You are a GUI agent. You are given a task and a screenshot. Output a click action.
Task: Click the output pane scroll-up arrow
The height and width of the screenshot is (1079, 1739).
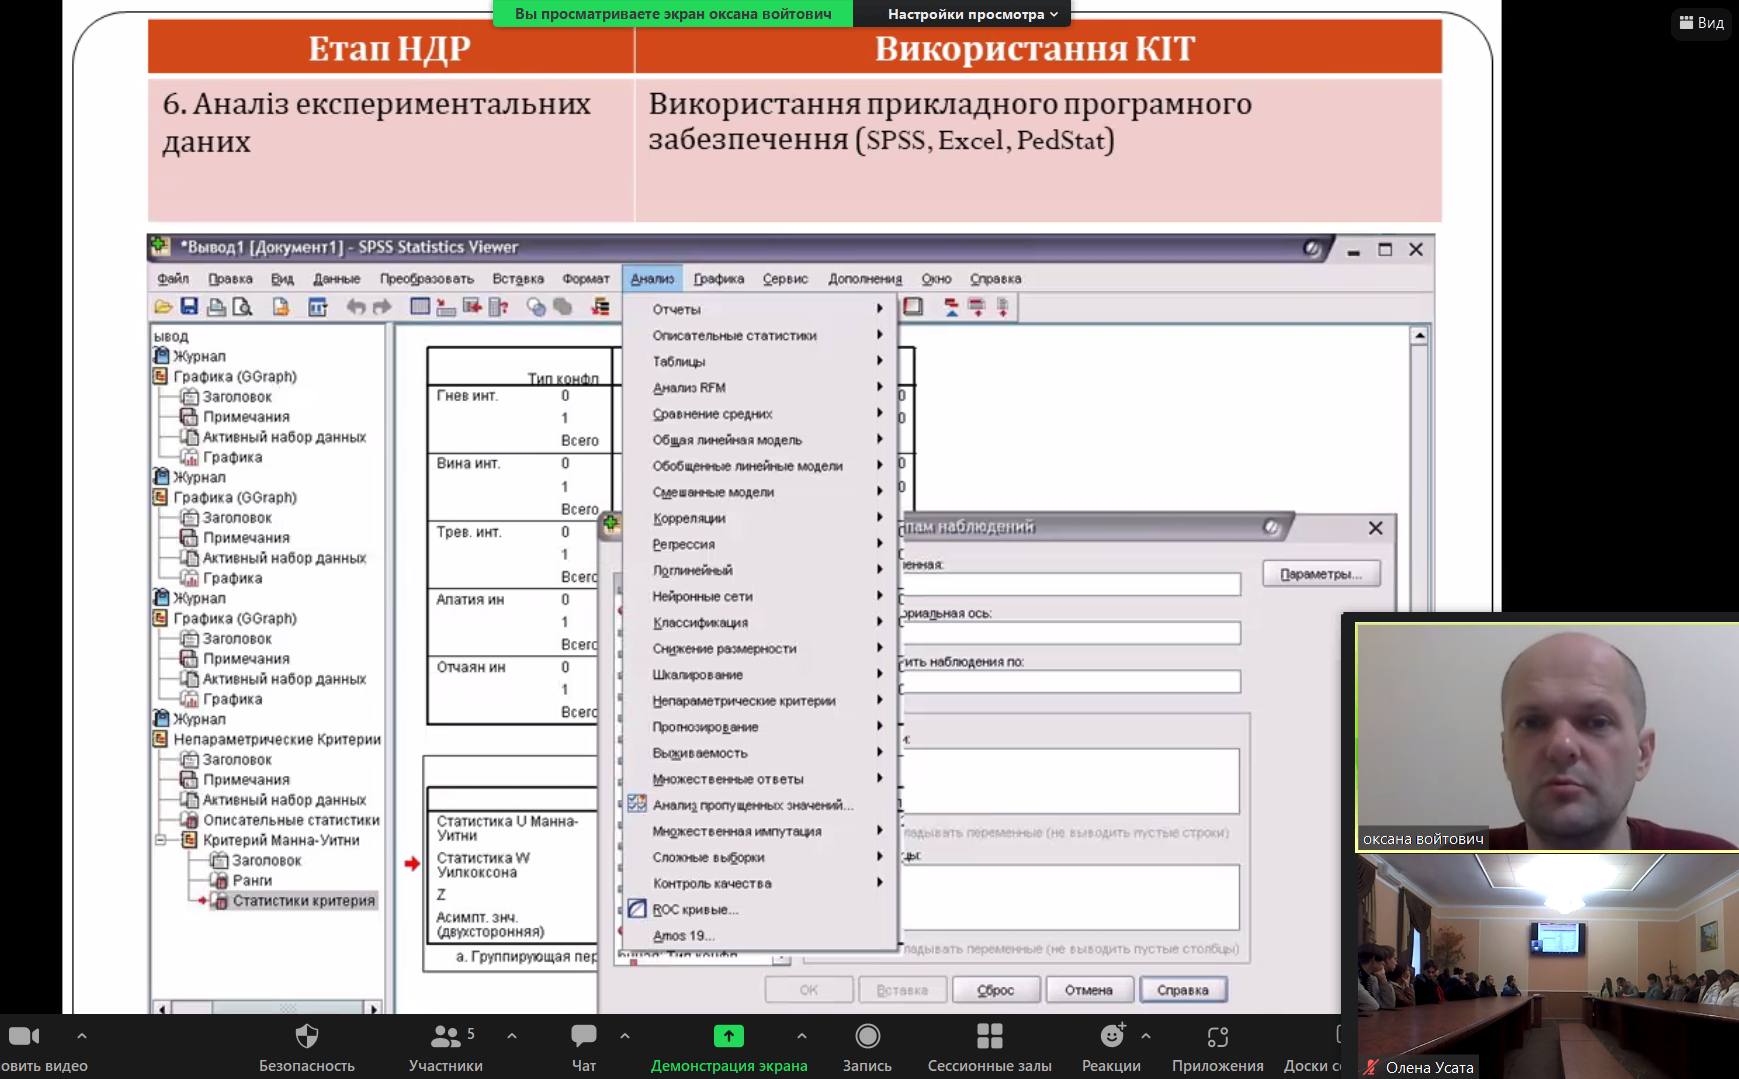tap(1419, 336)
